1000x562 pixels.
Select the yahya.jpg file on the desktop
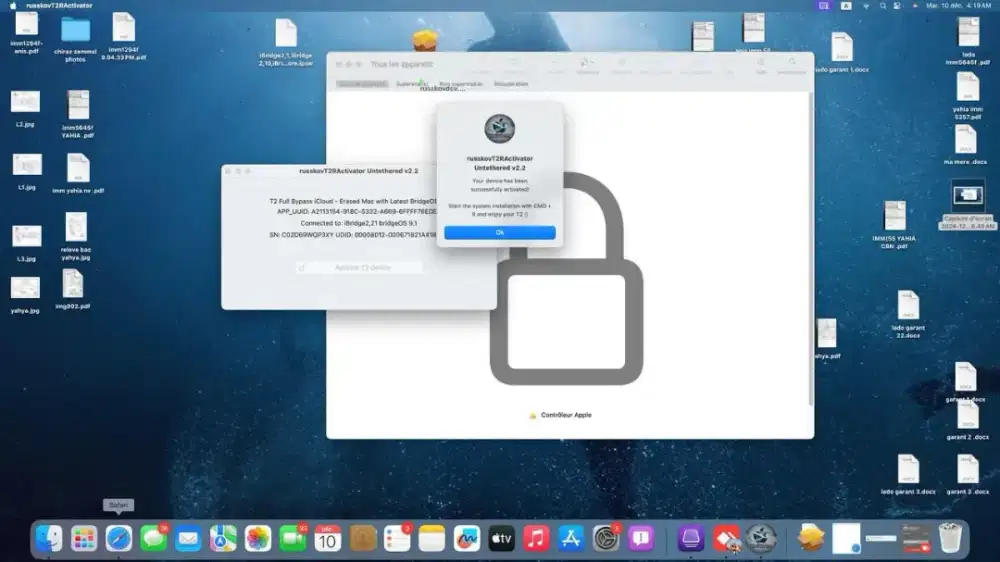25,288
